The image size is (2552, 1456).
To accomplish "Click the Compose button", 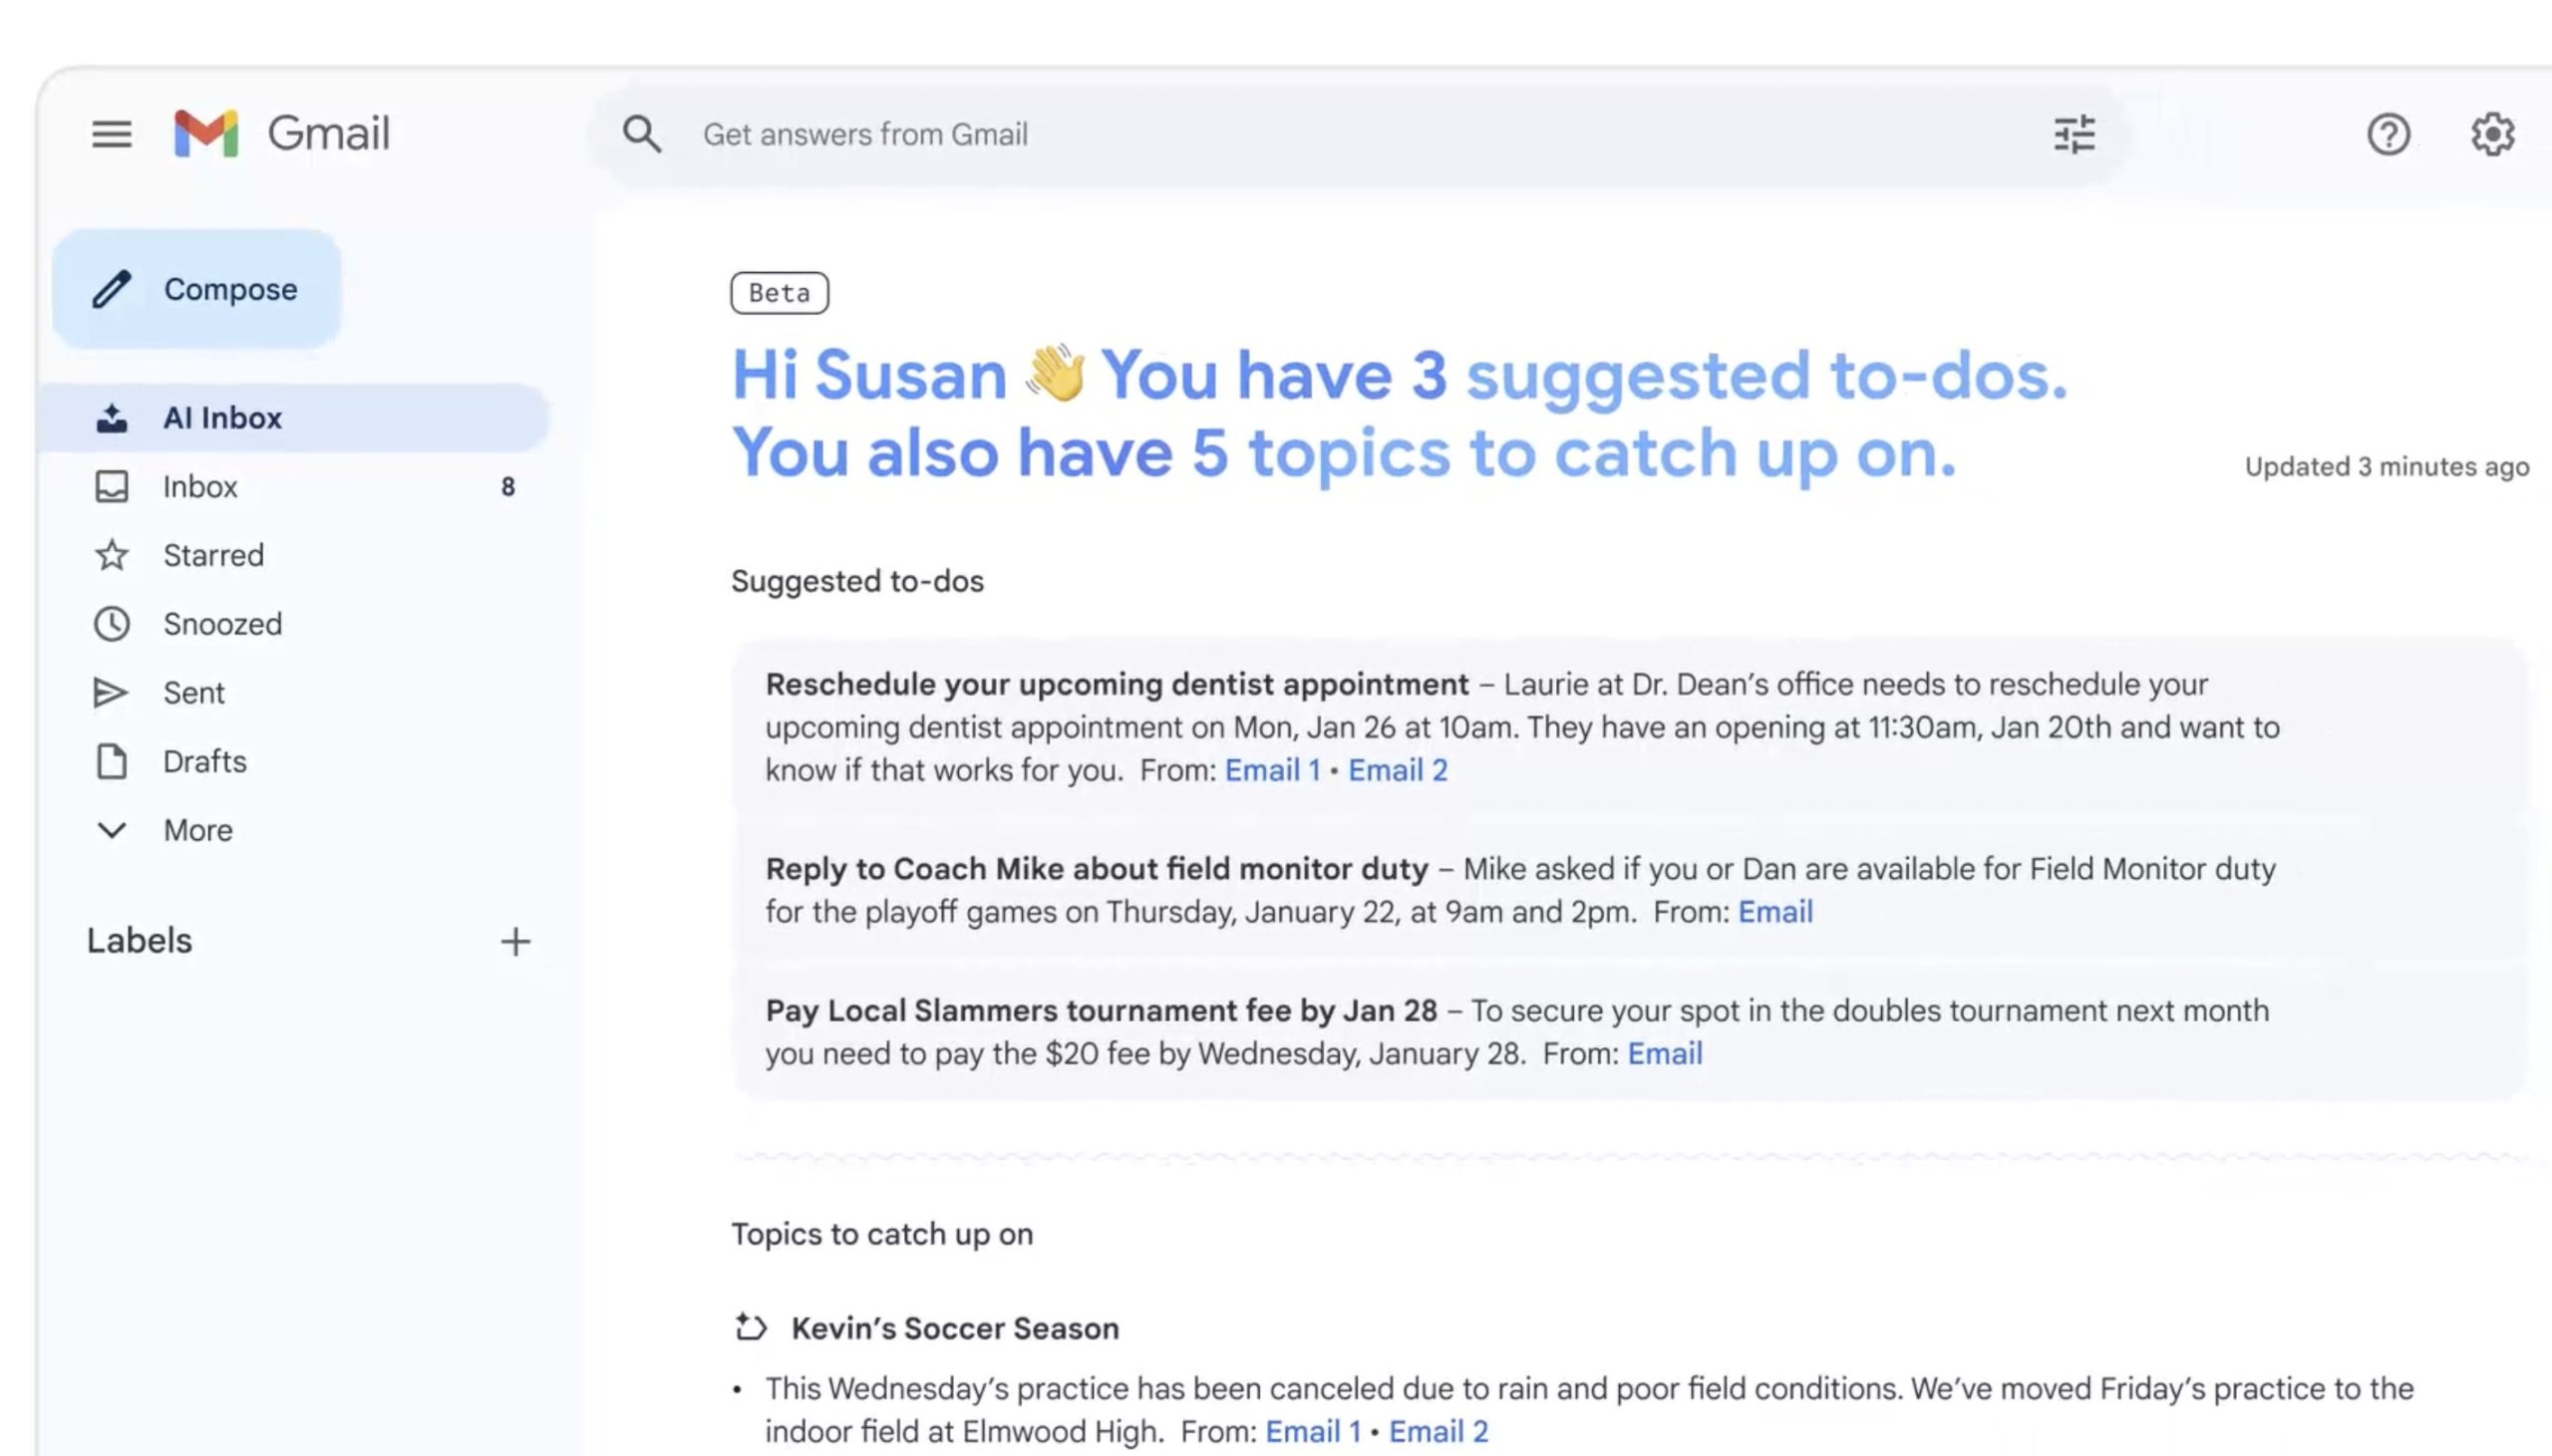I will (x=197, y=289).
